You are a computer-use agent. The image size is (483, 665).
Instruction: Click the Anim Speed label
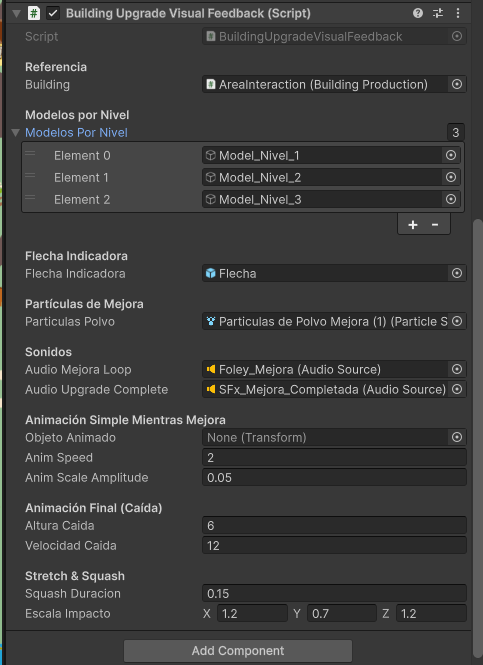59,458
